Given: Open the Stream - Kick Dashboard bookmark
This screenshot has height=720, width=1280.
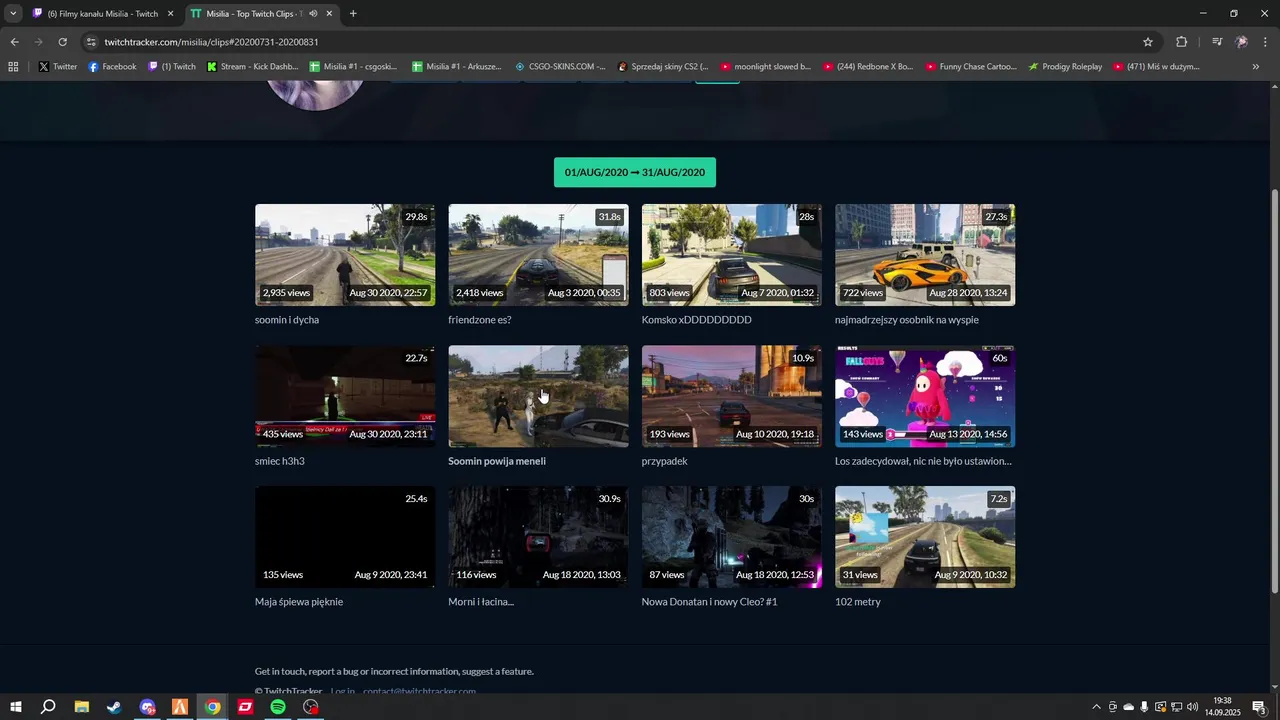Looking at the screenshot, I should (253, 67).
